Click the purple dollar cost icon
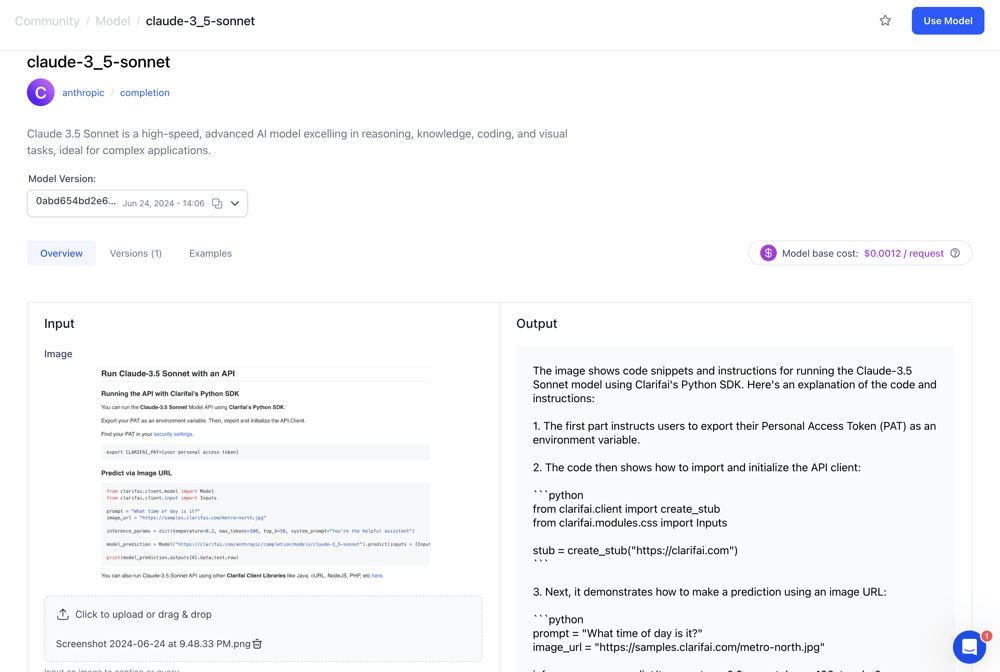 768,254
